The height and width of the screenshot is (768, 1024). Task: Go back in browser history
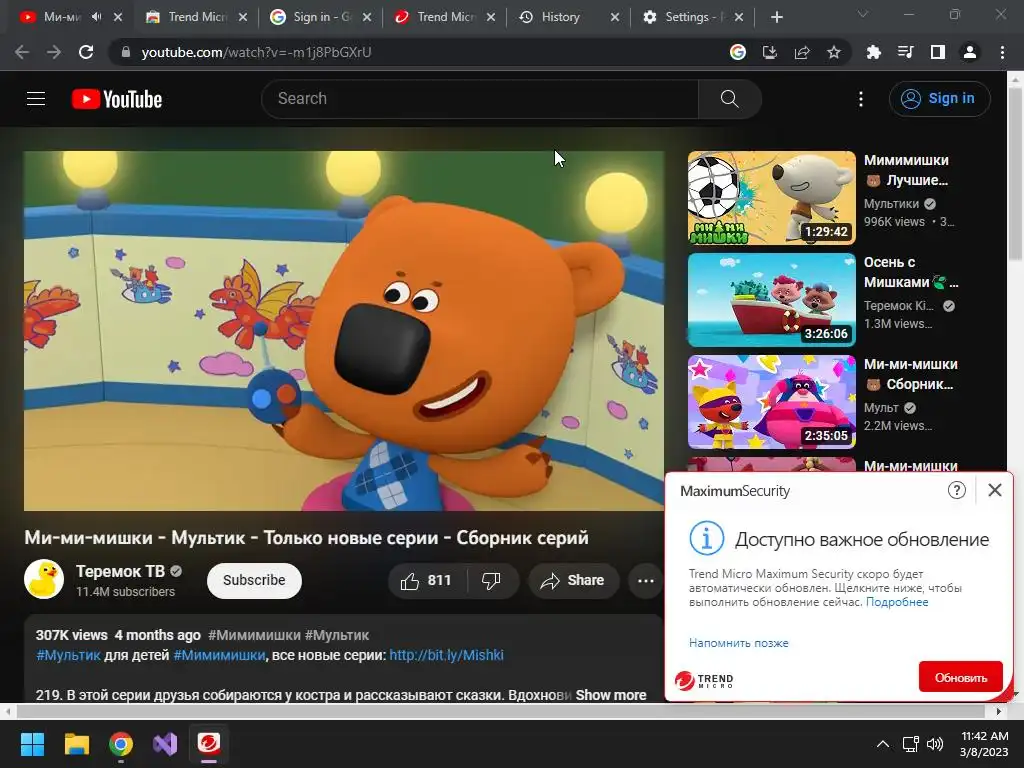coord(22,52)
